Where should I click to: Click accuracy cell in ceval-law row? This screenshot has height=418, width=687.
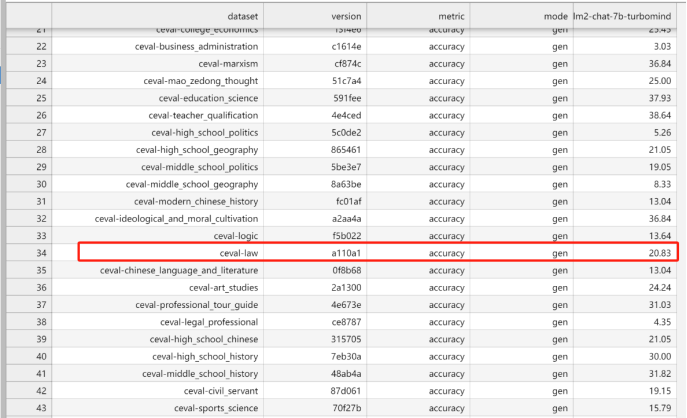(x=418, y=253)
